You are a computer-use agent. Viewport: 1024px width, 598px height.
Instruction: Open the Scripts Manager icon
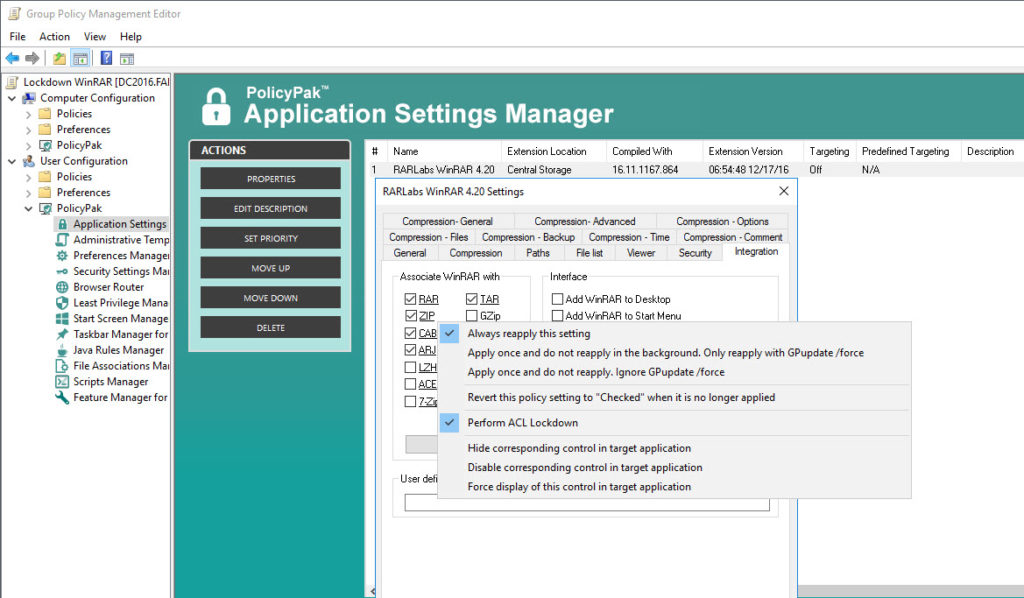click(x=62, y=382)
